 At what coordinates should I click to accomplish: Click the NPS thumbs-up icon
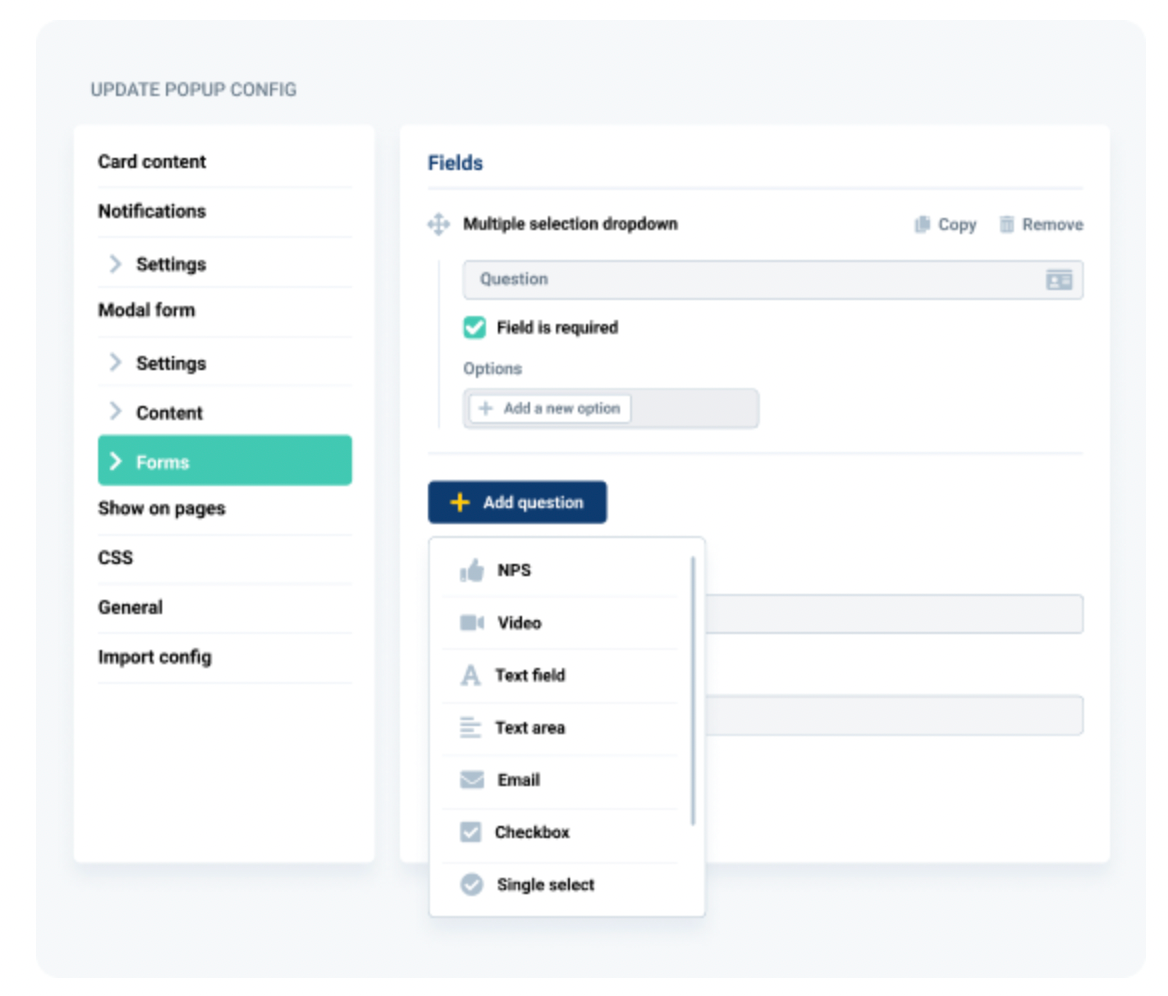click(x=472, y=571)
